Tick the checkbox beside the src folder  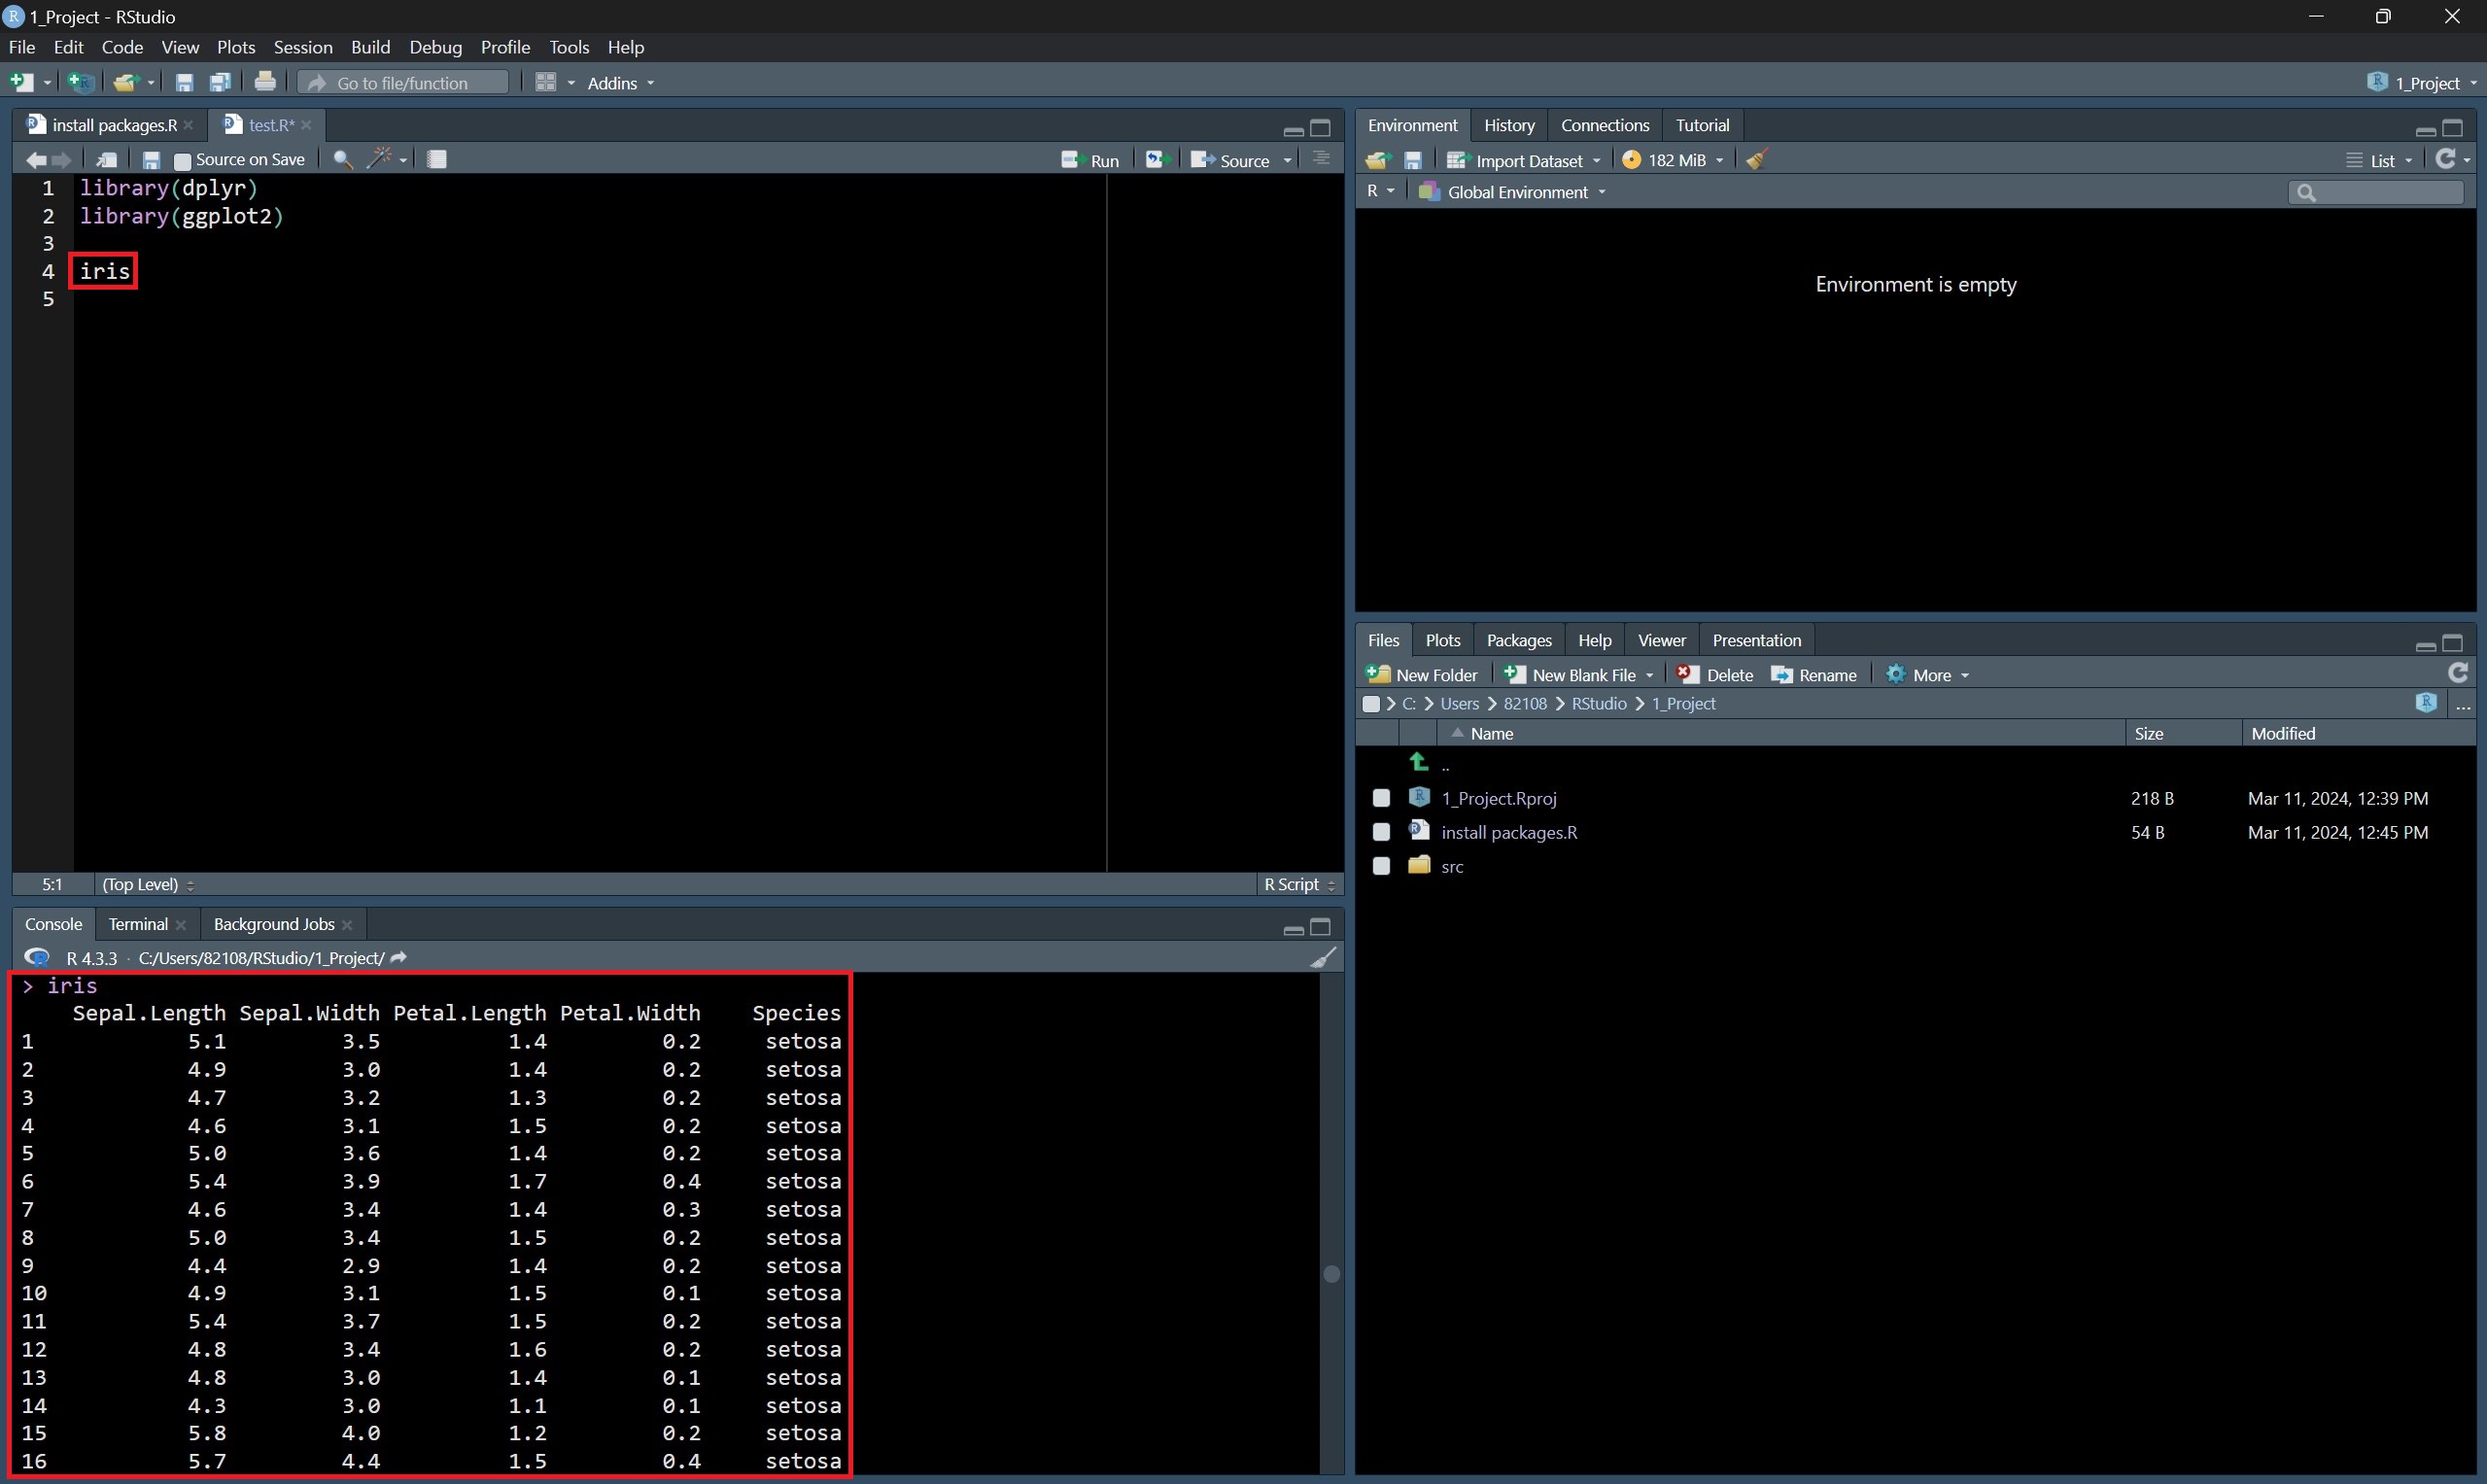click(1381, 866)
